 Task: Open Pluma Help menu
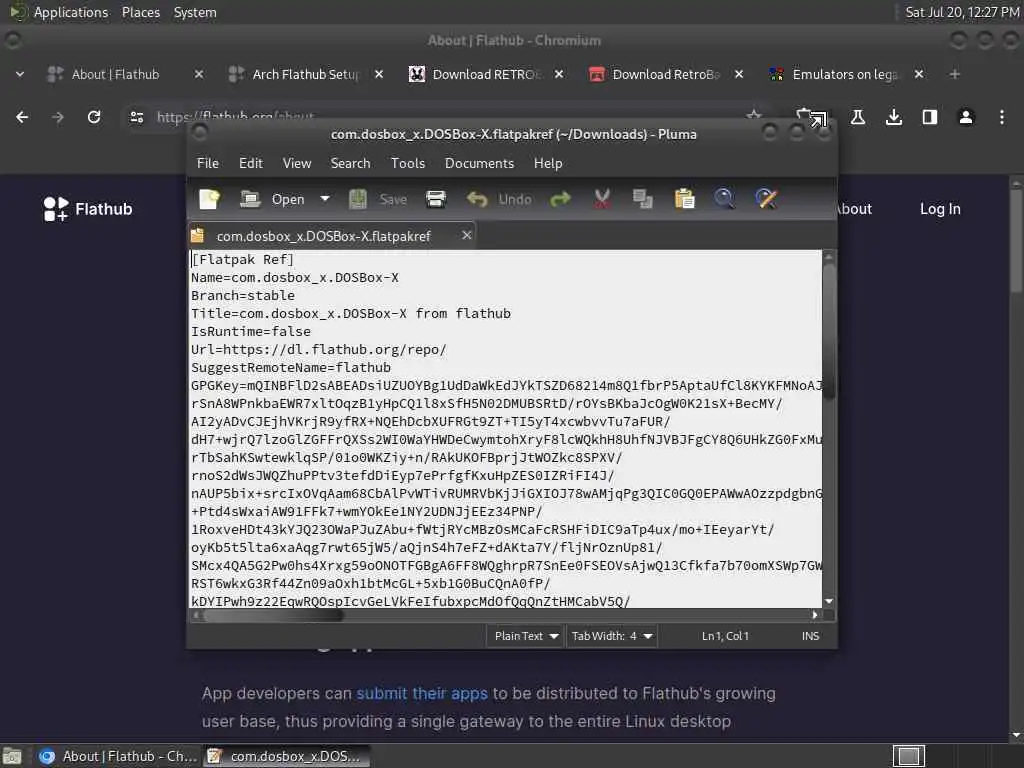pyautogui.click(x=548, y=163)
